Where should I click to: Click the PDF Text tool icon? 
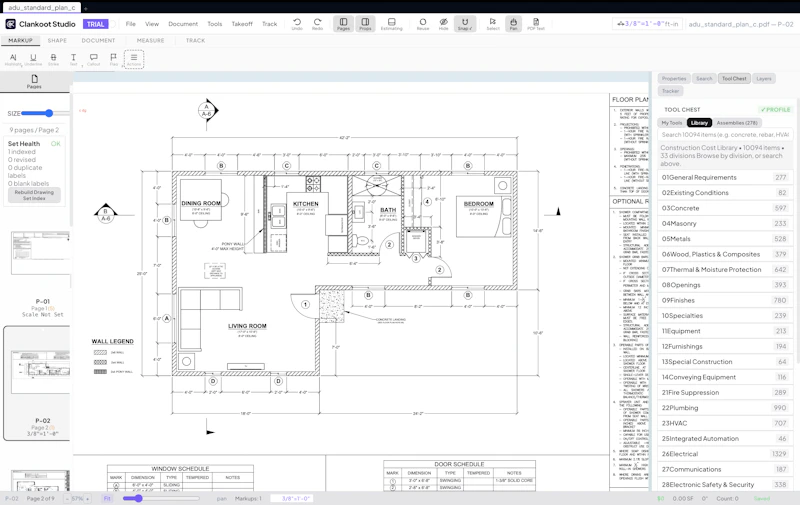[x=536, y=23]
